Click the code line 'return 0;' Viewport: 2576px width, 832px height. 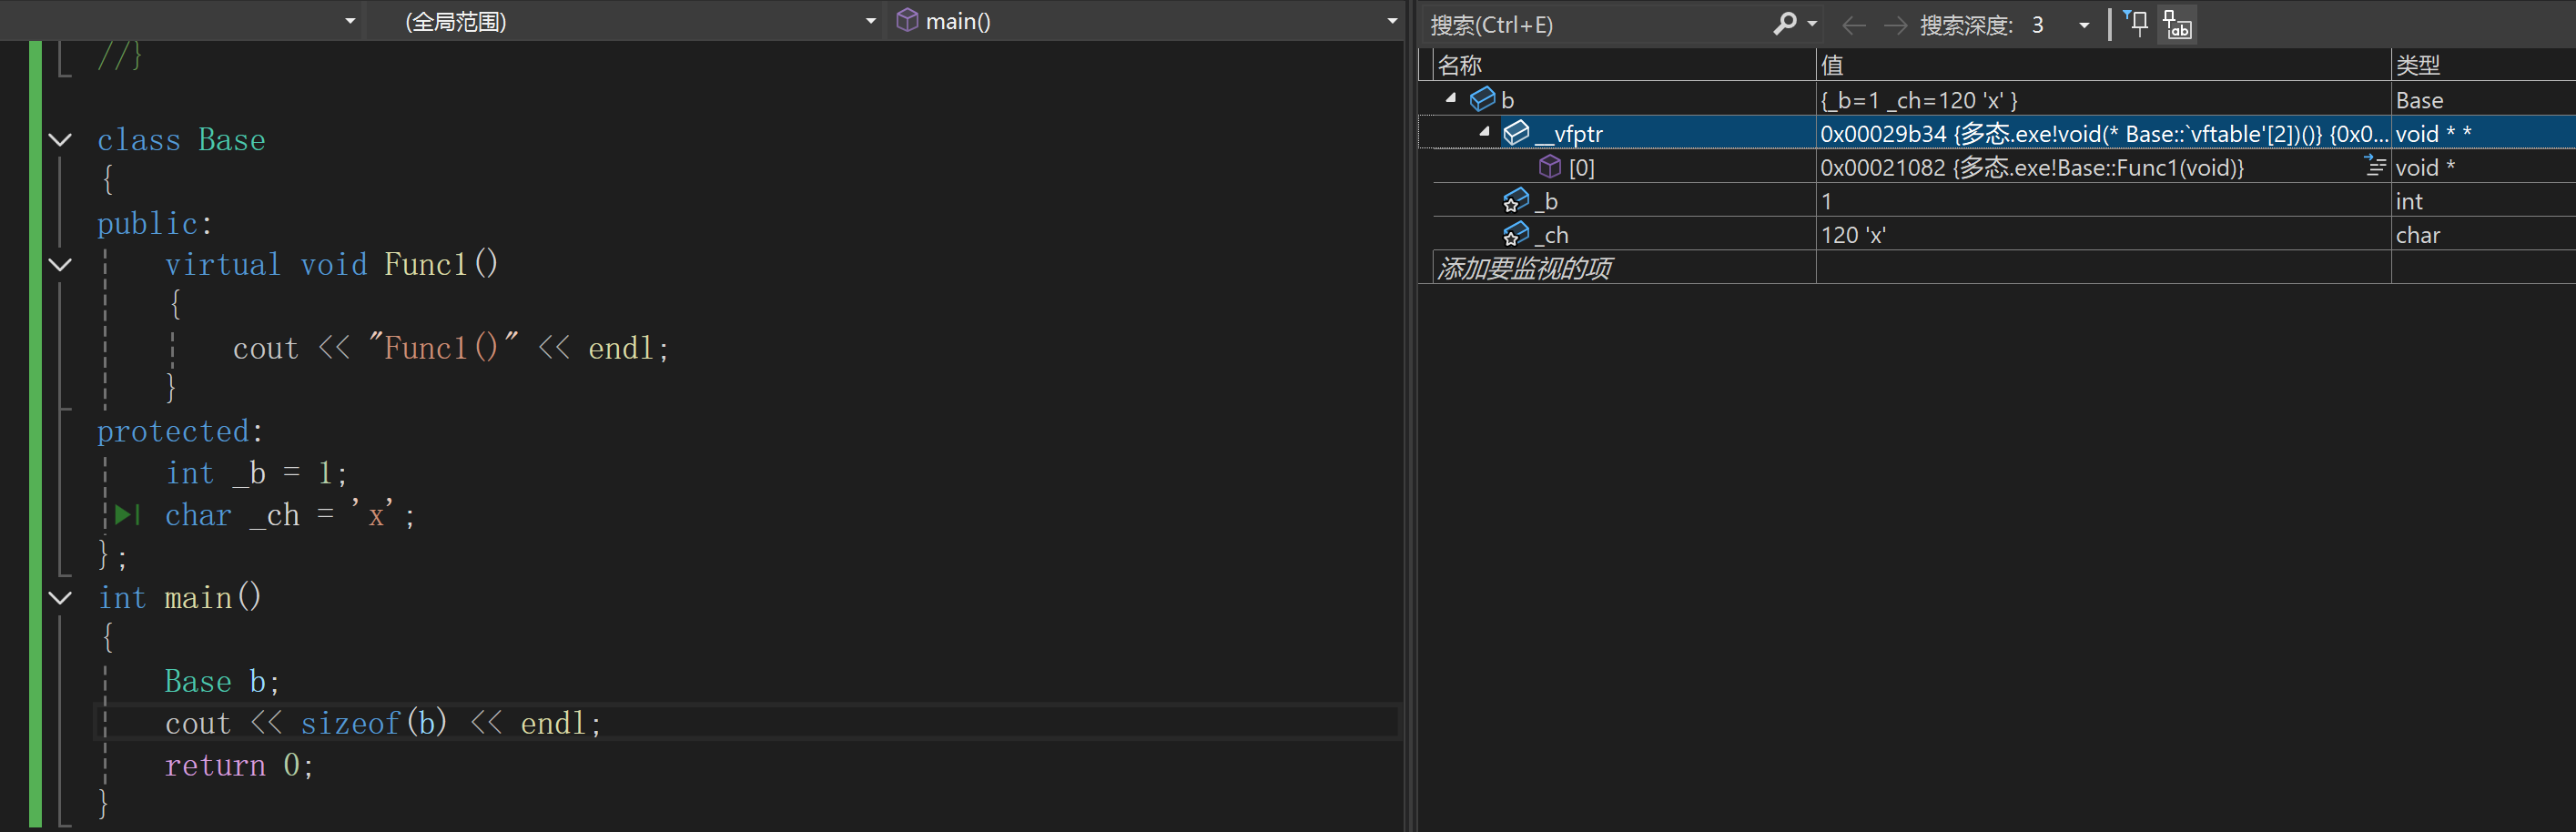tap(239, 765)
